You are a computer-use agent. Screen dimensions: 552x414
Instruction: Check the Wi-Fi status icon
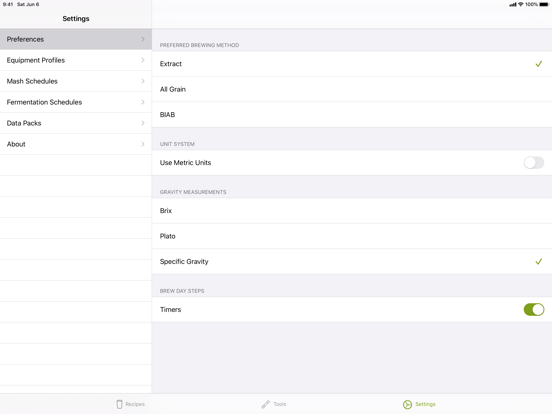coord(521,5)
